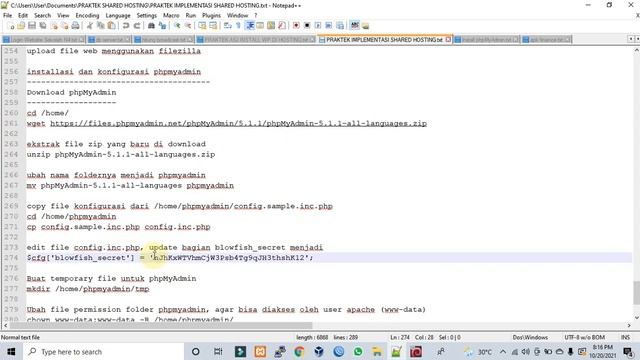Open the Replace toolbar icon
This screenshot has height=360, width=640.
tap(162, 26)
